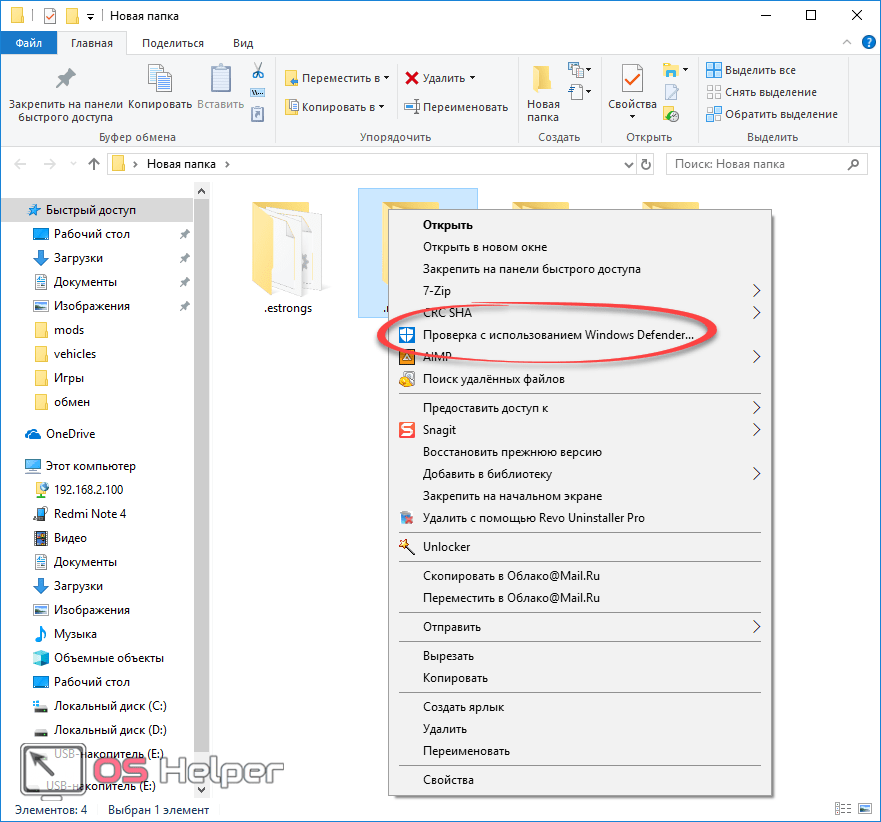Expand the 7-Zip submenu arrow

[756, 291]
